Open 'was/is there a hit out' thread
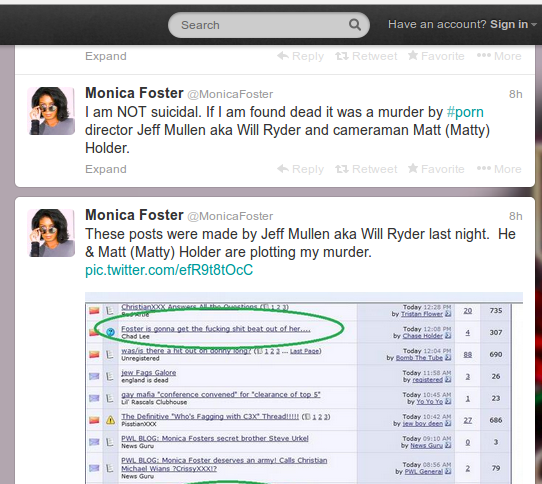The image size is (542, 484). (186, 351)
